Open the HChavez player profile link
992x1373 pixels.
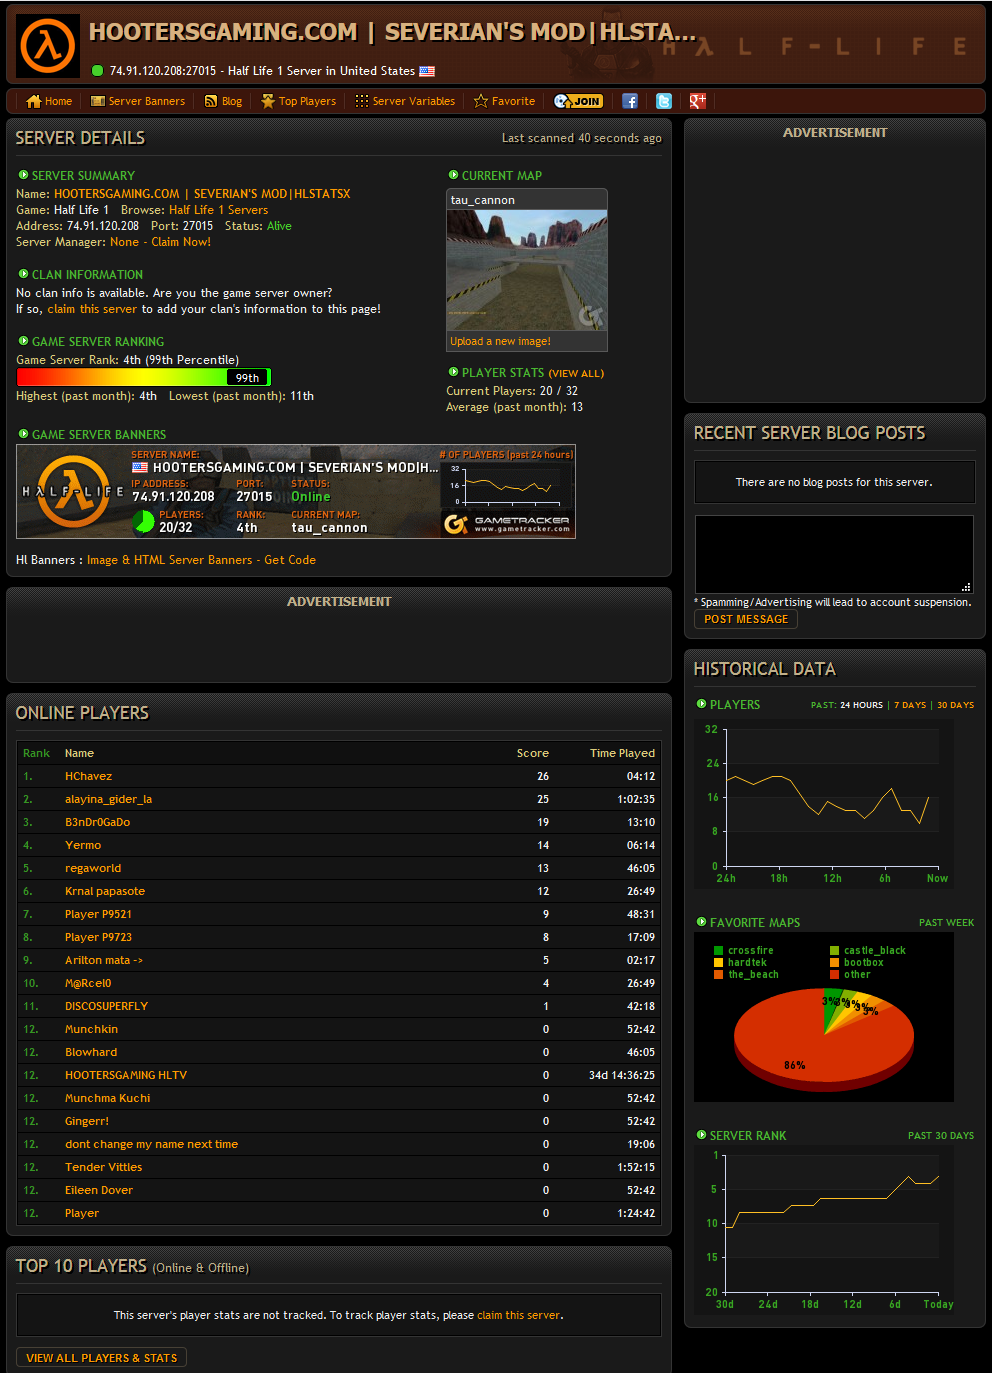pos(88,776)
